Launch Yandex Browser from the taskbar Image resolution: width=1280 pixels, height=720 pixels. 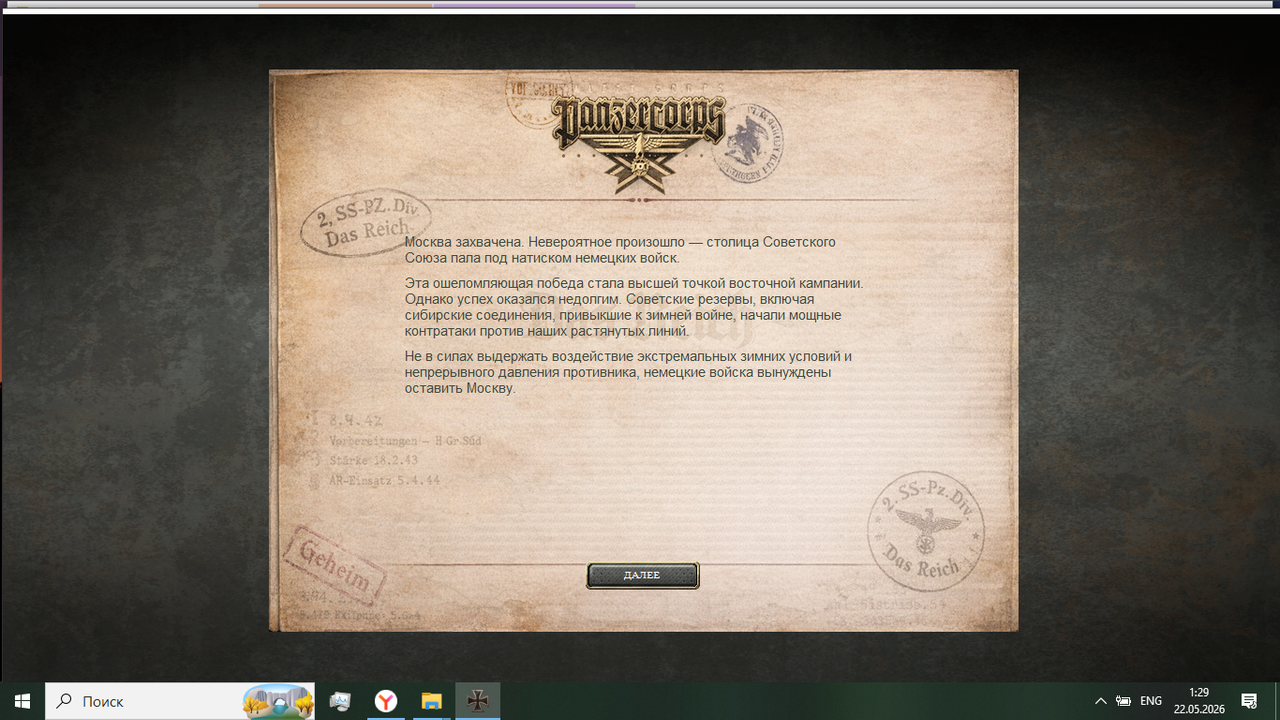[386, 701]
